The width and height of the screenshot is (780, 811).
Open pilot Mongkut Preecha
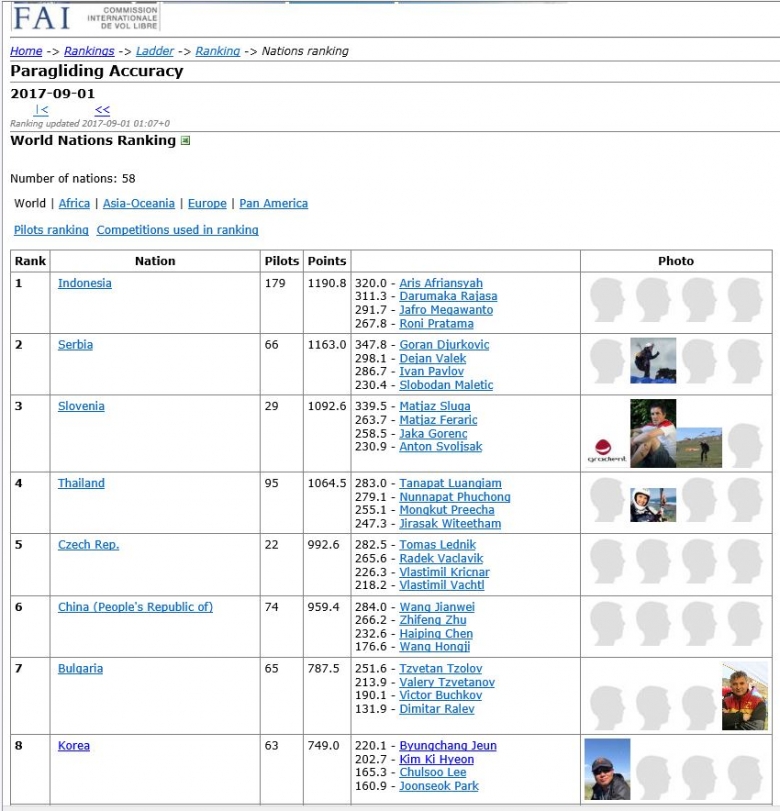[447, 509]
